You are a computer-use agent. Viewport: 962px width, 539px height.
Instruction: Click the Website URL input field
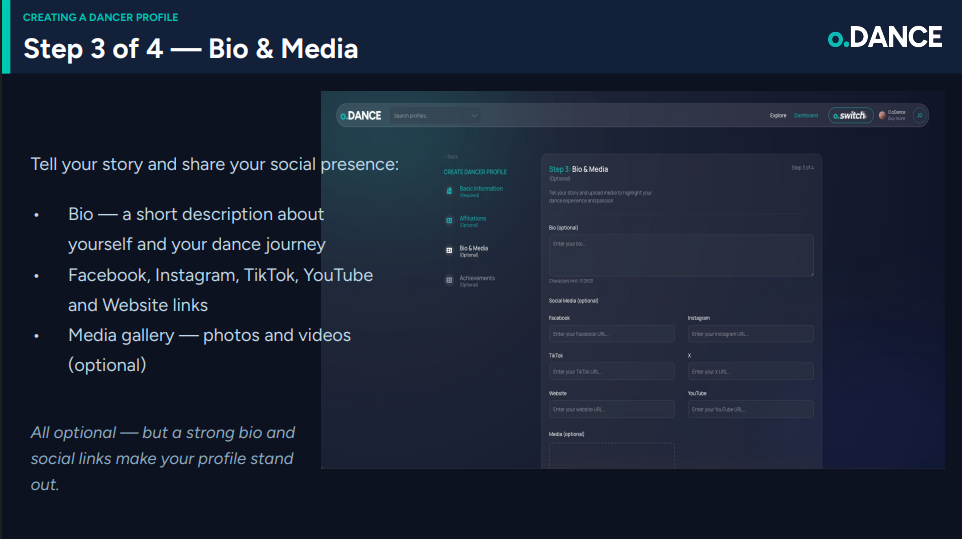click(612, 409)
